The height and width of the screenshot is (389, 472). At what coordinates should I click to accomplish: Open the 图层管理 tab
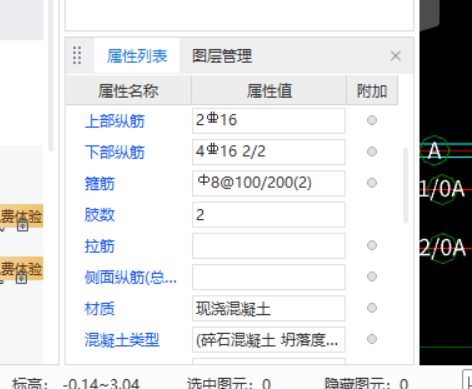click(x=222, y=56)
